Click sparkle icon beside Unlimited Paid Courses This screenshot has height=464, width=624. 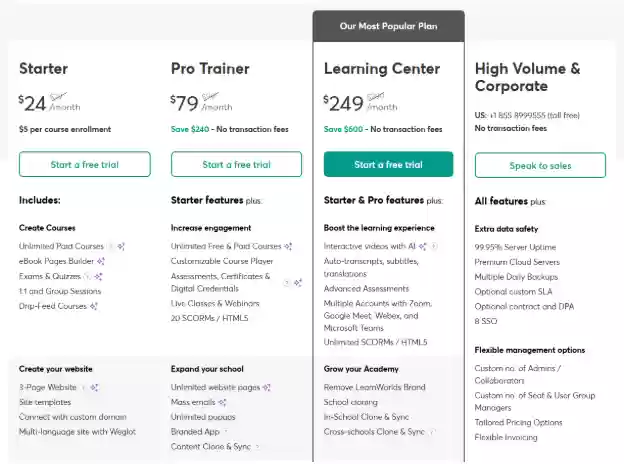(121, 246)
